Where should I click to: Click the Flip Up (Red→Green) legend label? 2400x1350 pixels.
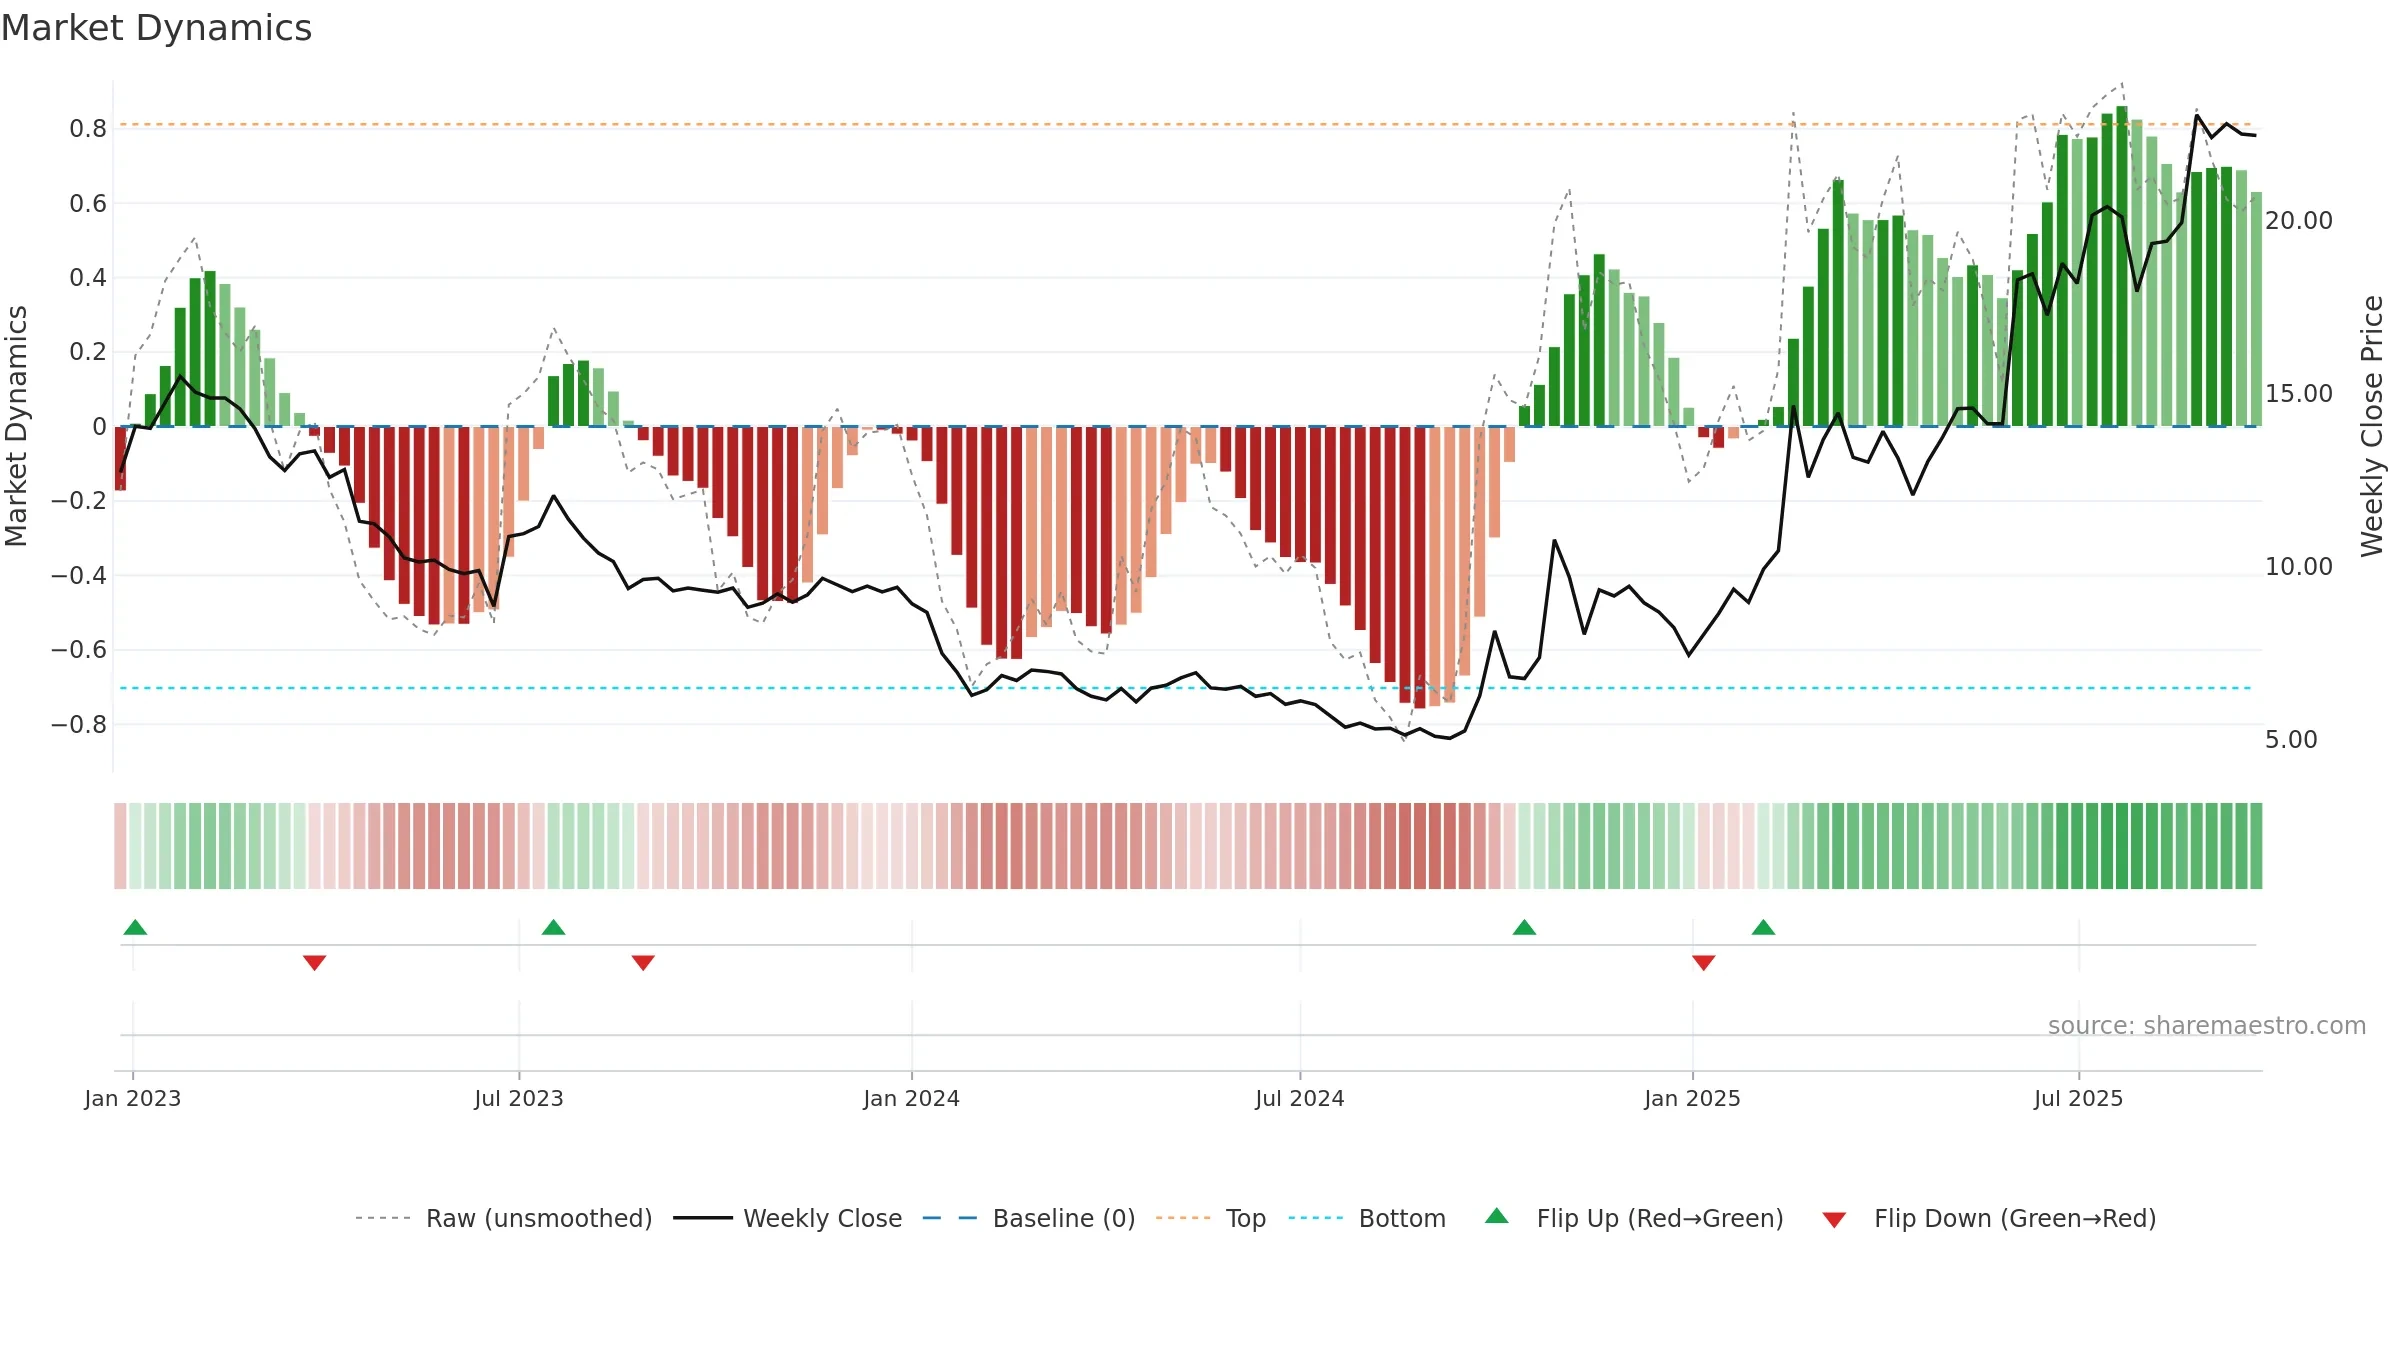click(x=1660, y=1218)
